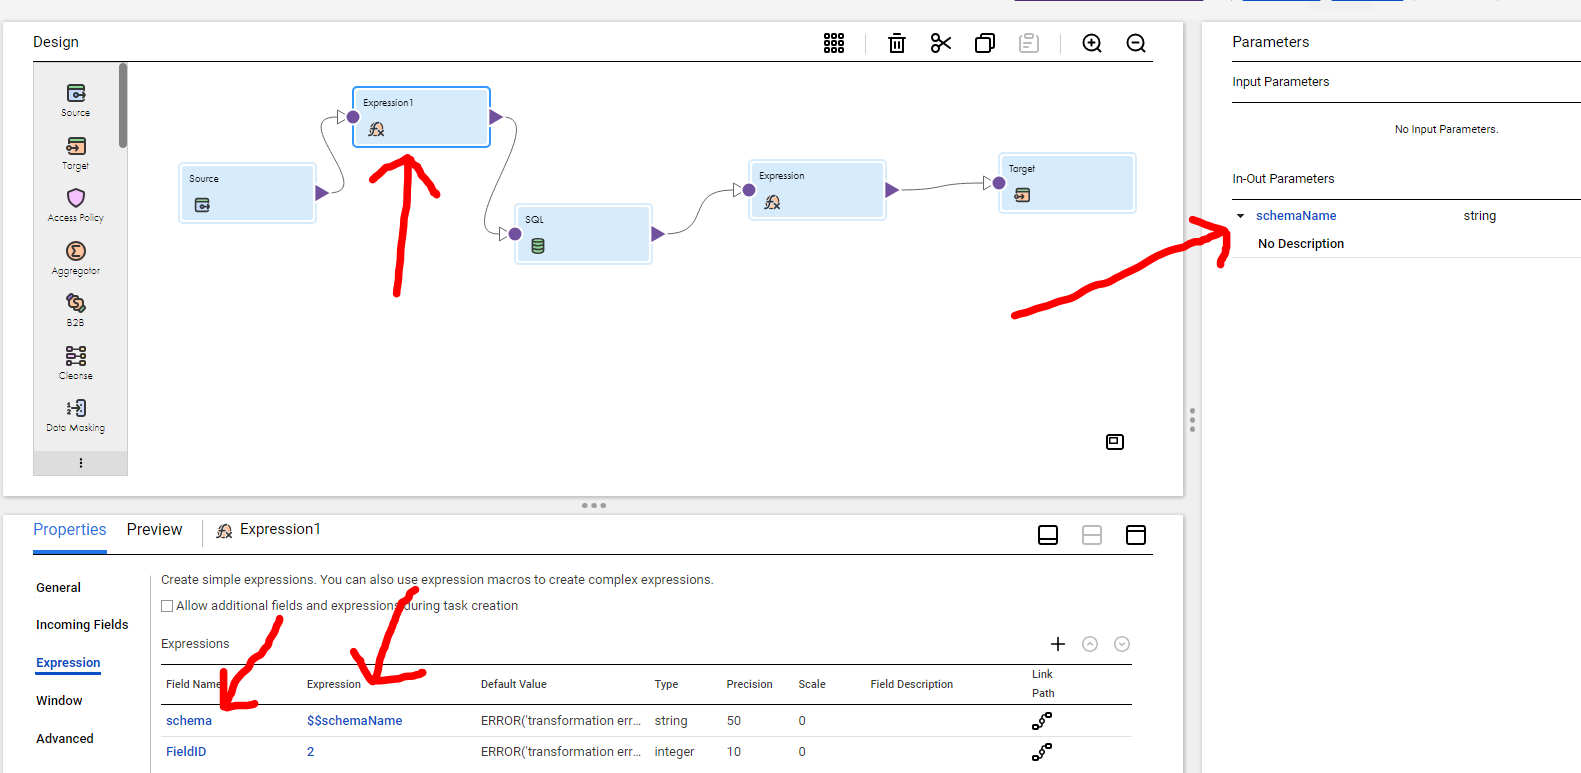Maximize the properties panel layout
Viewport: 1581px width, 773px height.
click(x=1136, y=535)
